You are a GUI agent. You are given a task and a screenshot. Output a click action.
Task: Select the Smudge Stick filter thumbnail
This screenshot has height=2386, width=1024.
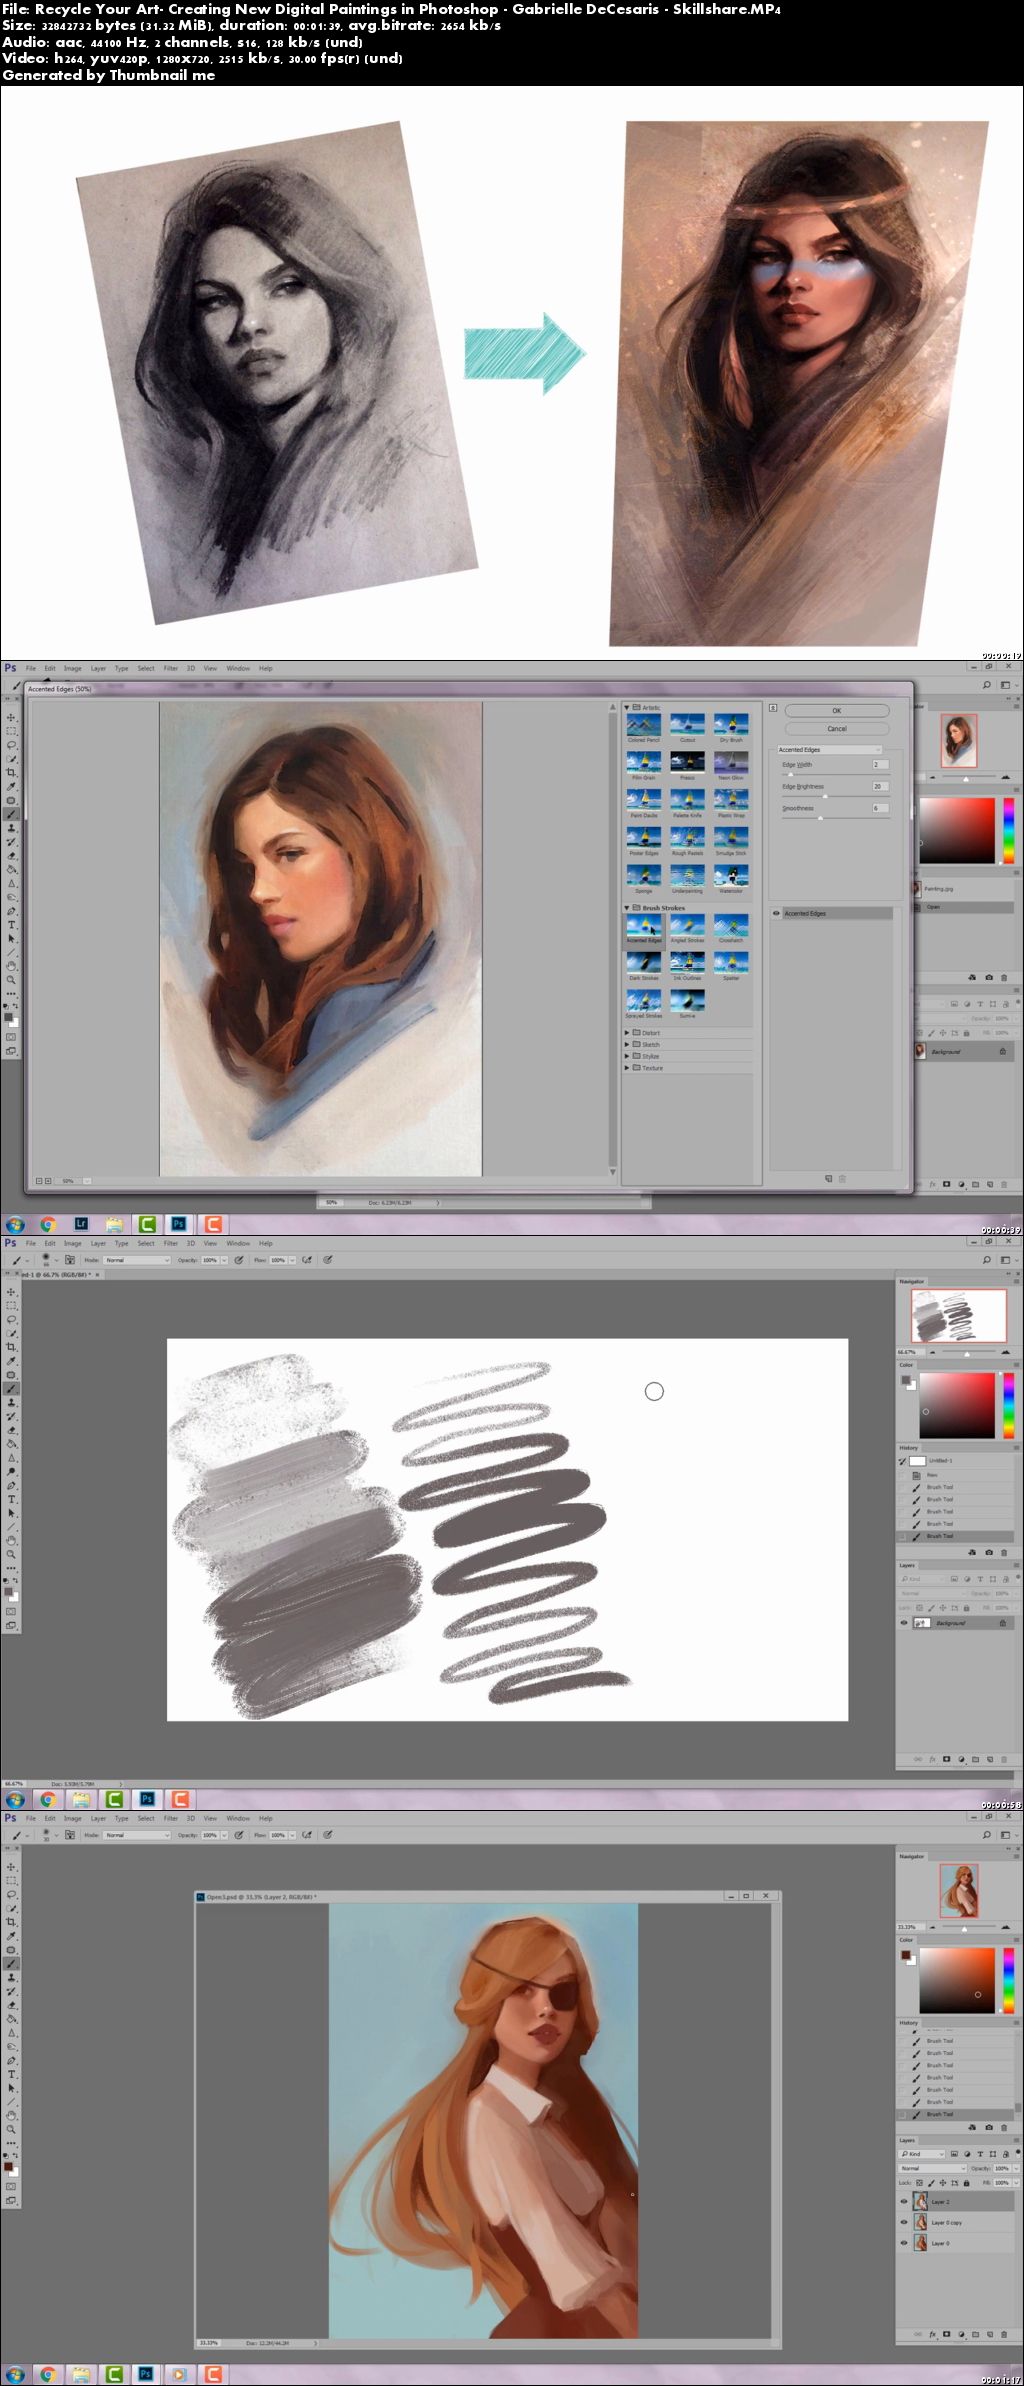(731, 838)
